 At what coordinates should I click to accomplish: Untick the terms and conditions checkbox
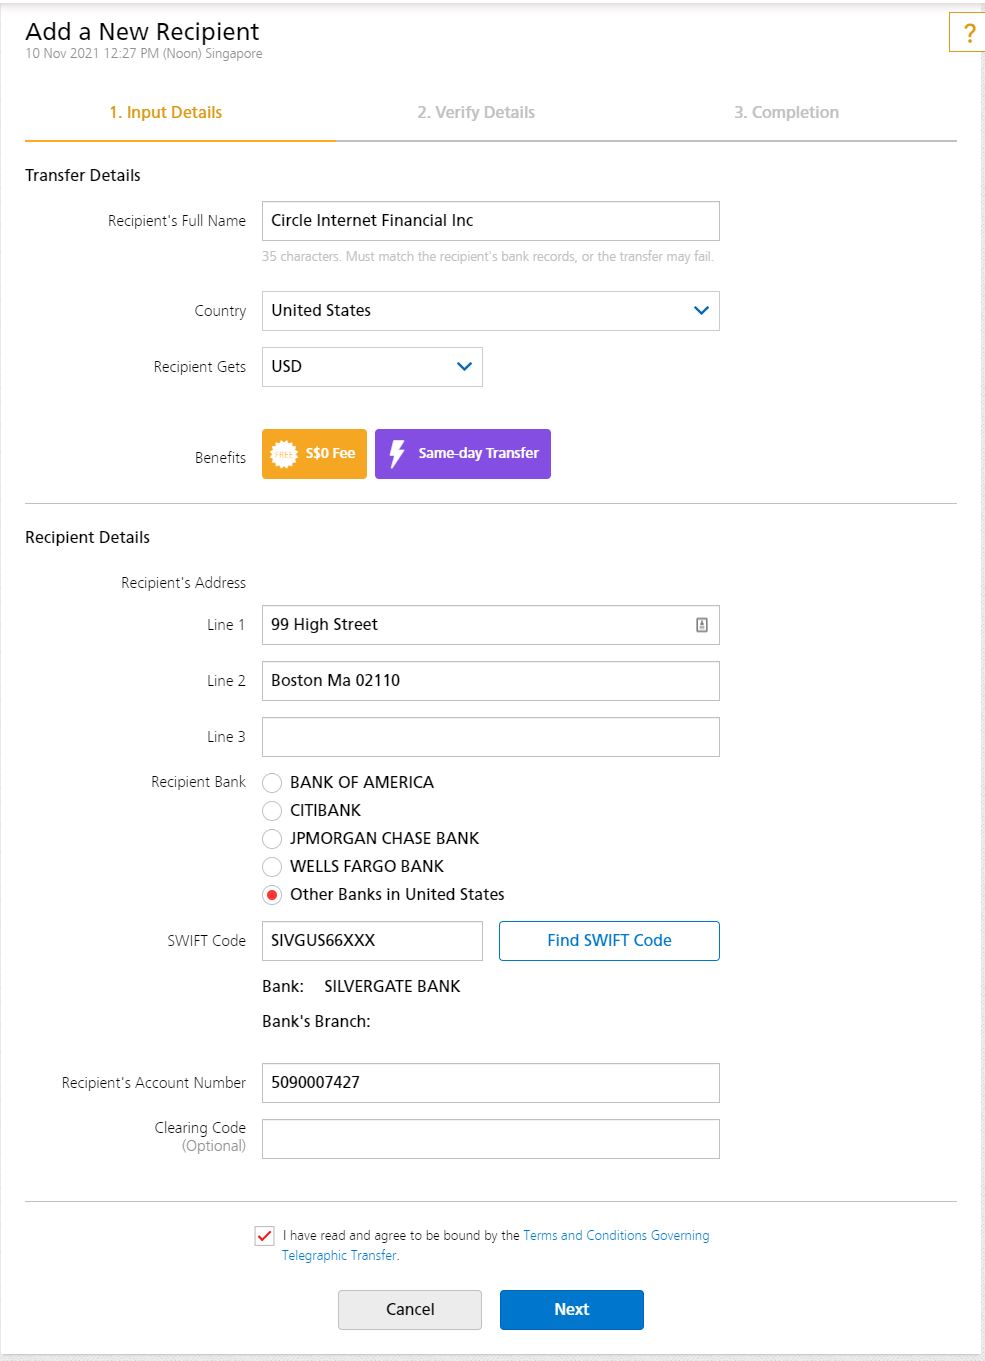[264, 1236]
